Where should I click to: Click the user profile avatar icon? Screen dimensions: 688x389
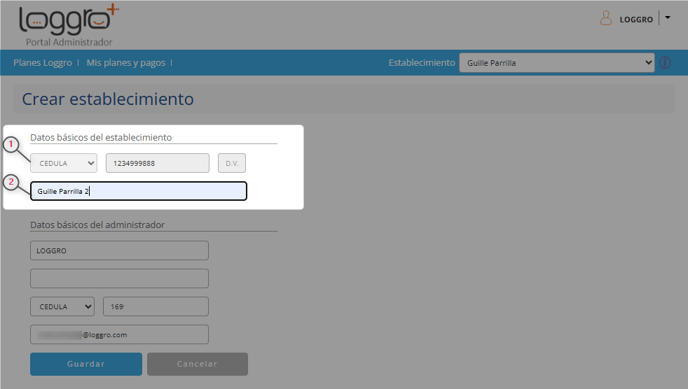[606, 18]
